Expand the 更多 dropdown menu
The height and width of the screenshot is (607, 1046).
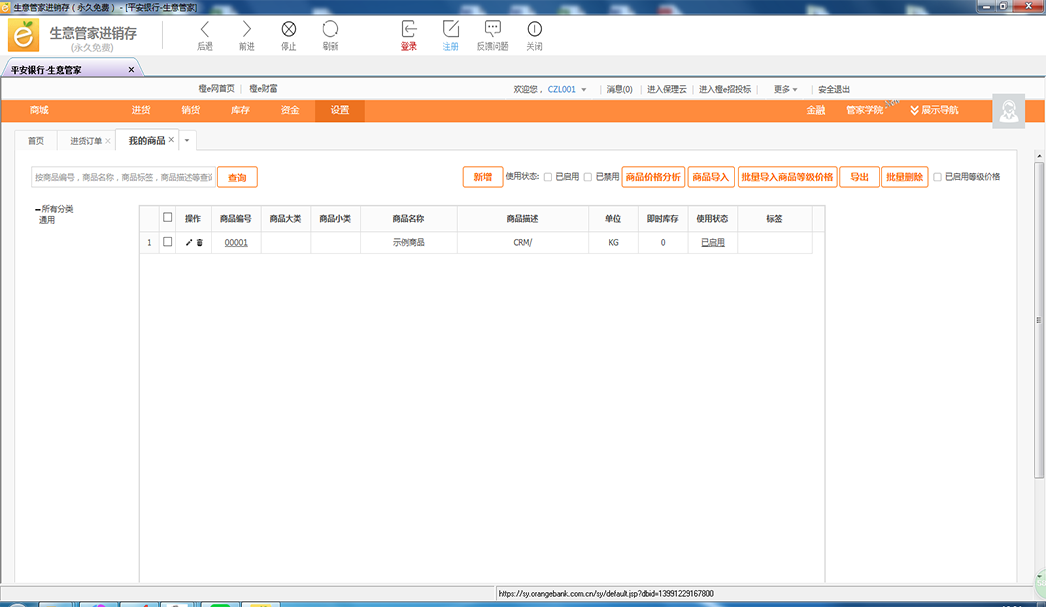tap(785, 89)
